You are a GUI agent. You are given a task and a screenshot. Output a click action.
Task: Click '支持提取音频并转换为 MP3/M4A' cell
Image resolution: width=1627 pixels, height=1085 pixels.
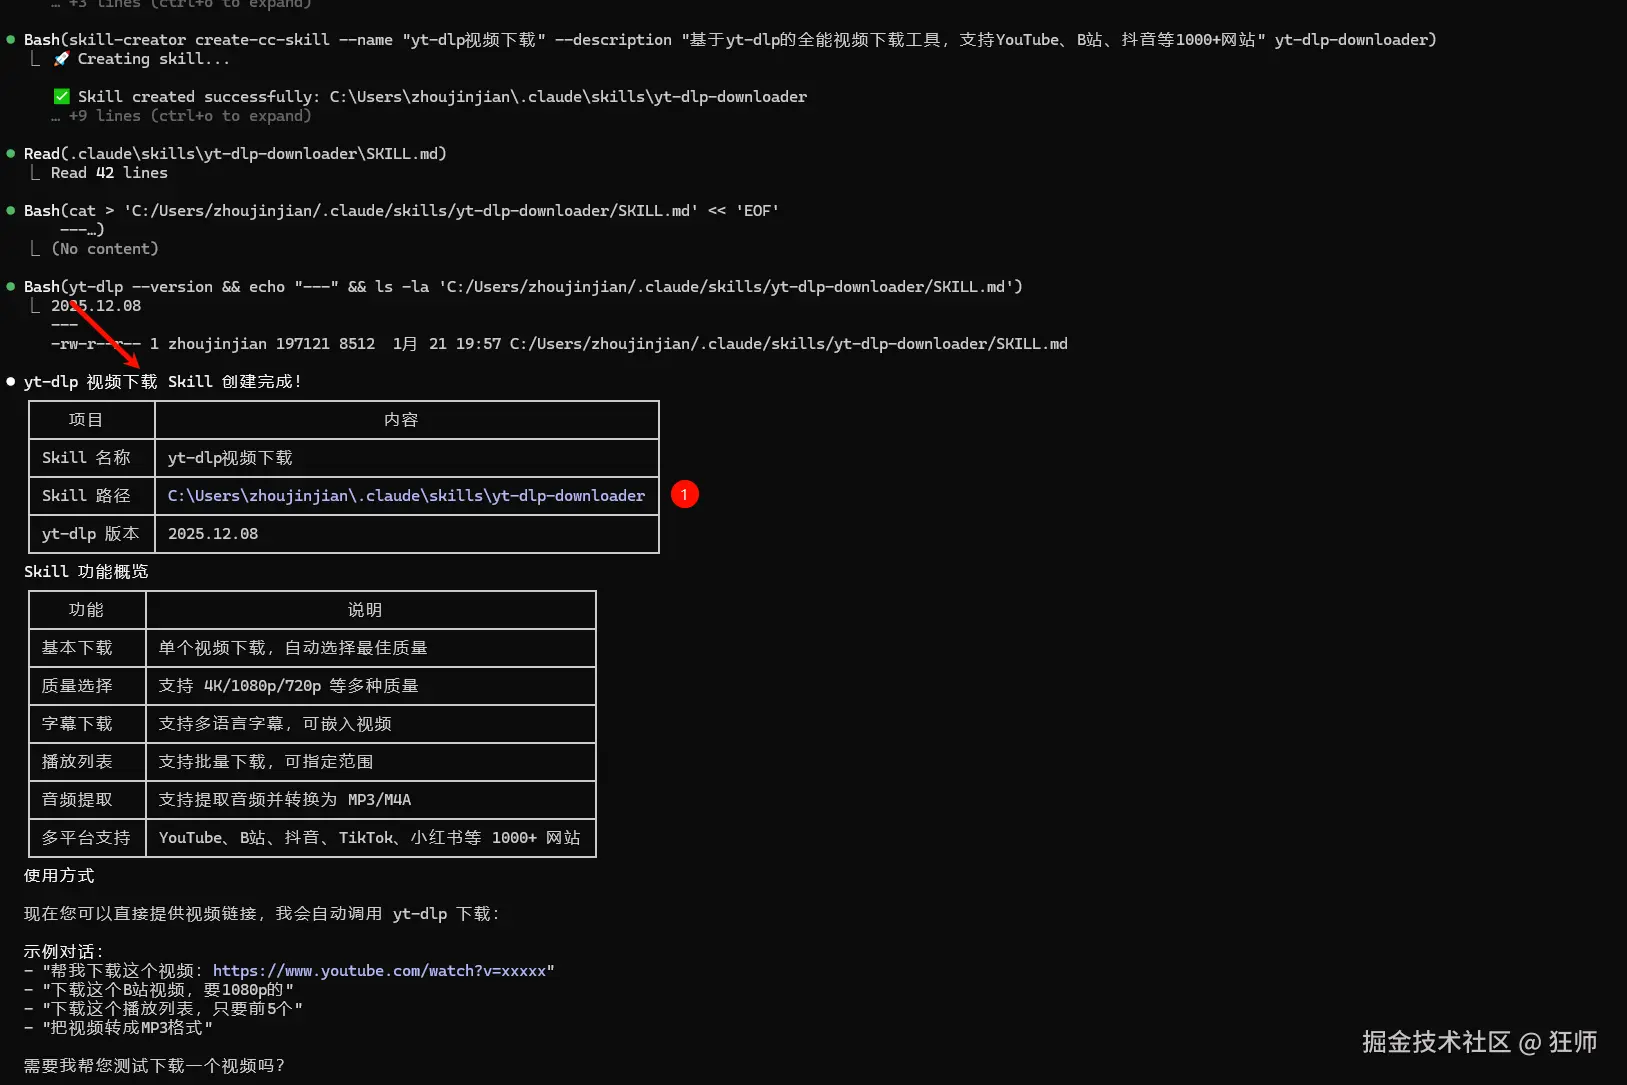pyautogui.click(x=371, y=800)
